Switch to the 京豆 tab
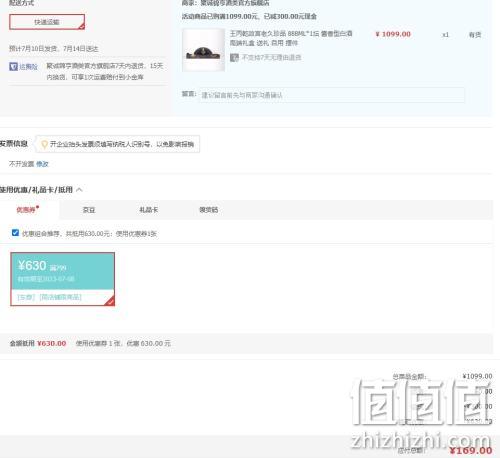 click(x=89, y=210)
